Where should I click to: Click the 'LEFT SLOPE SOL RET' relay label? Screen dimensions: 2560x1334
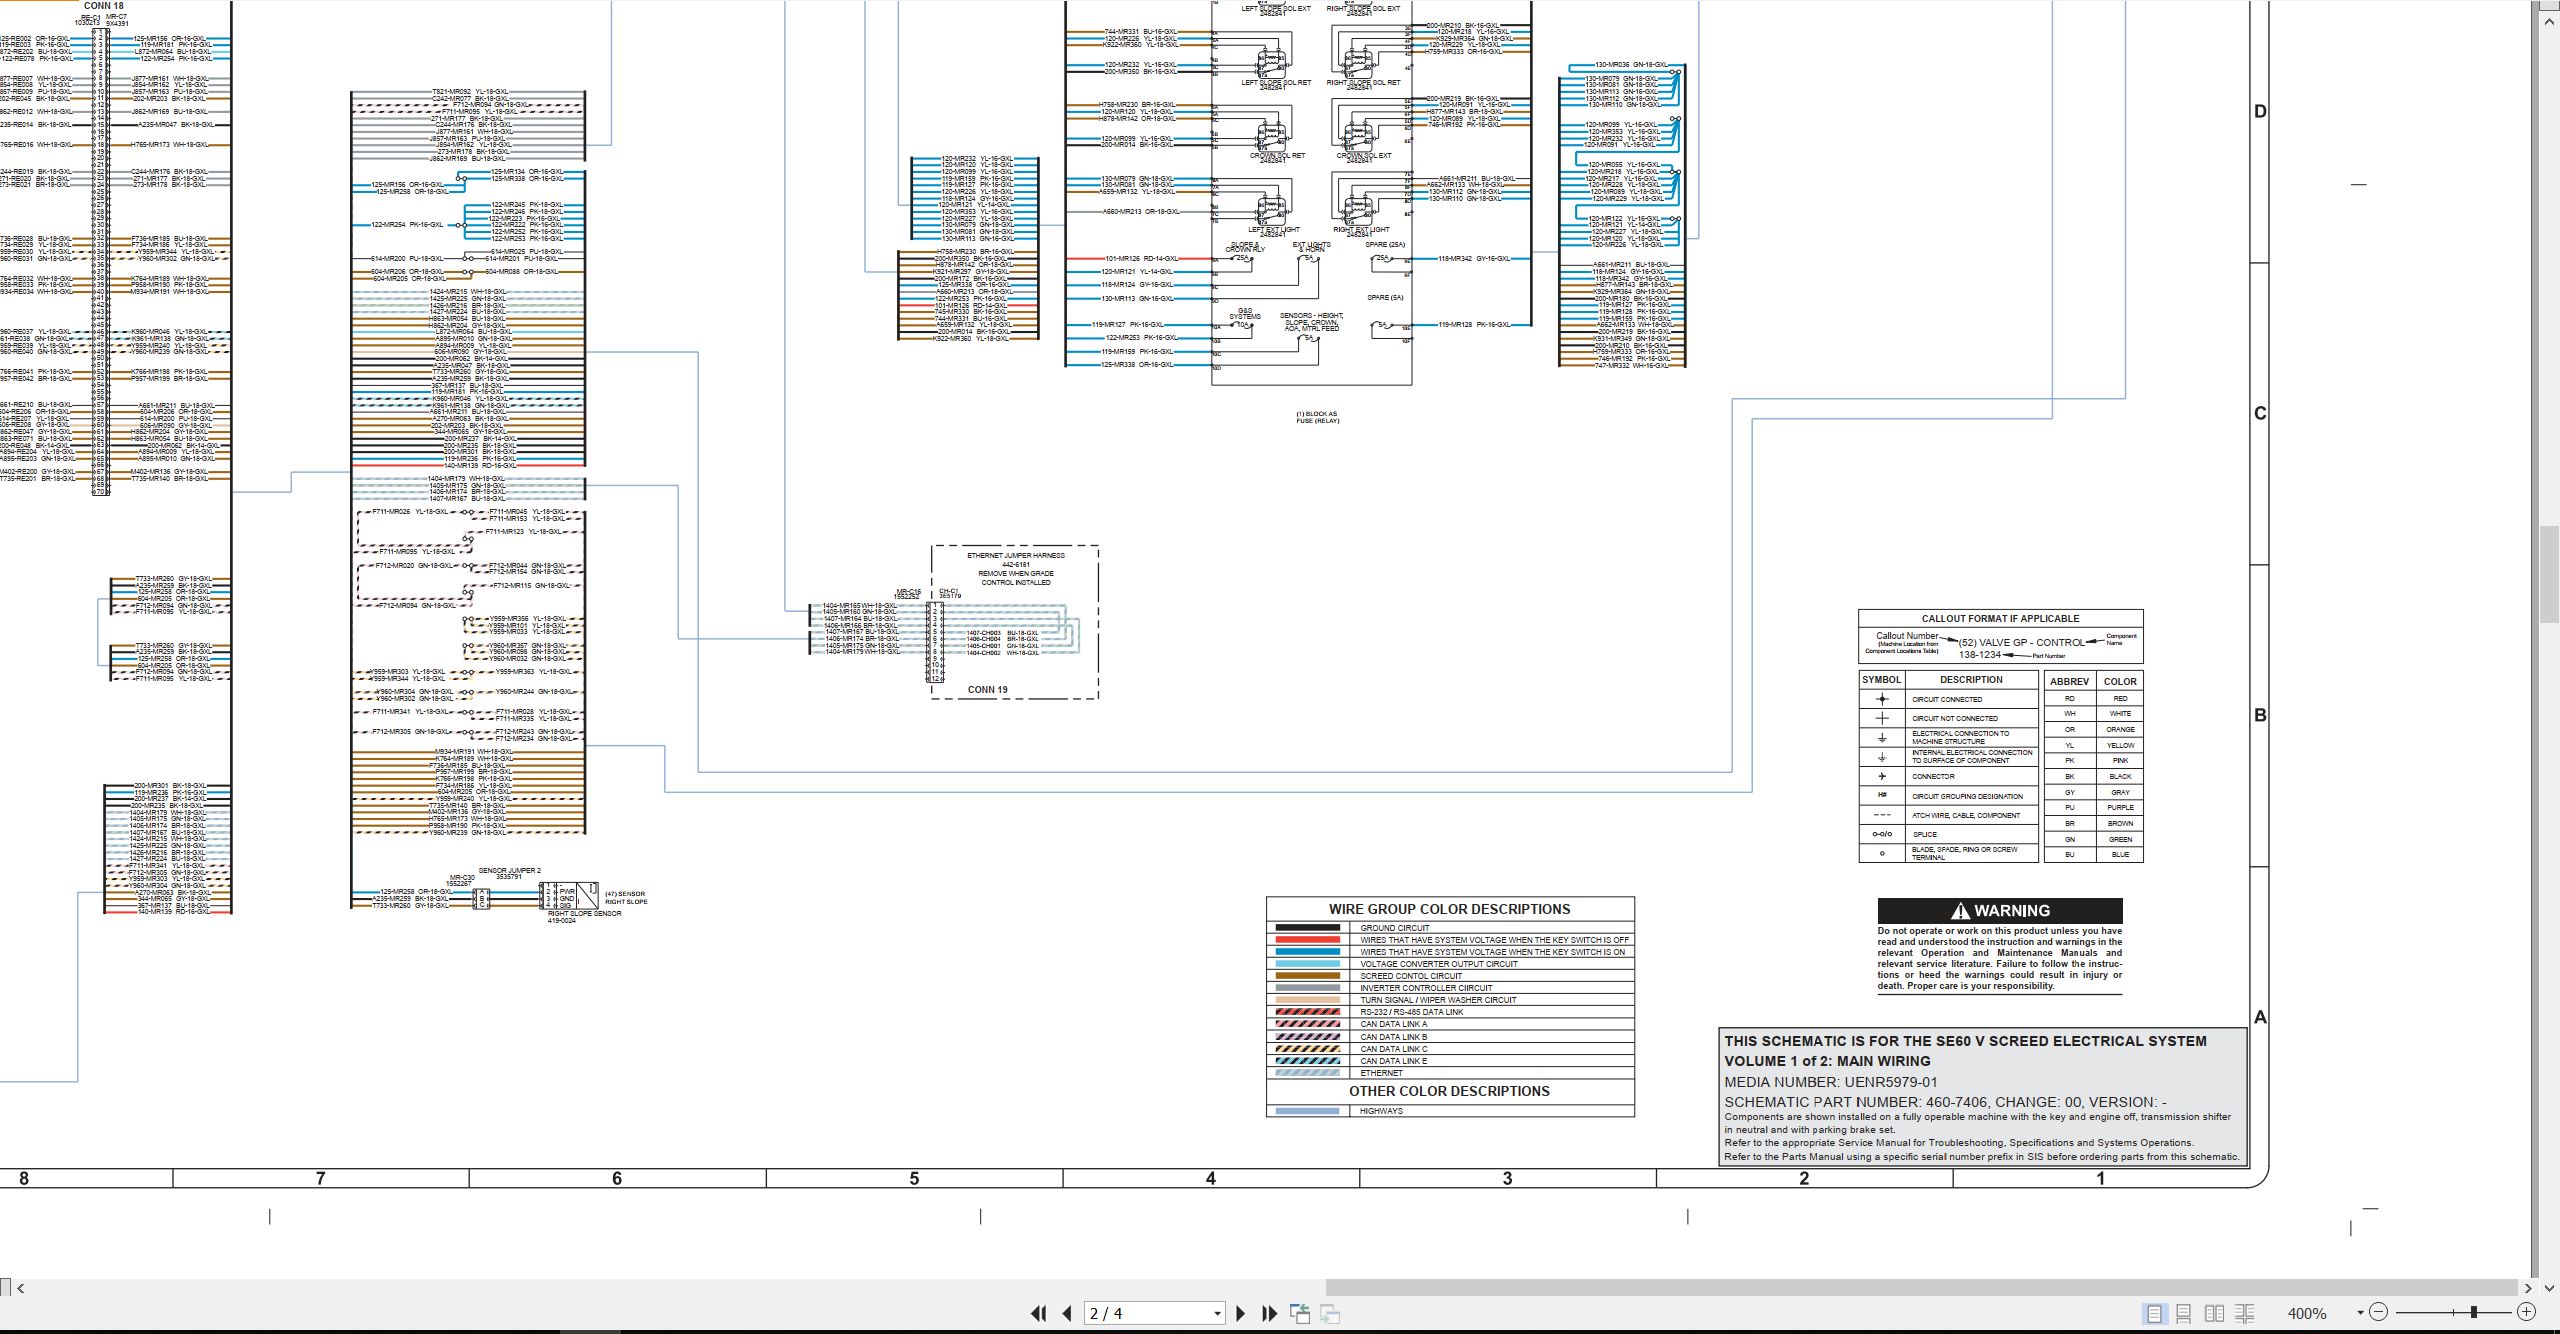pos(1276,82)
